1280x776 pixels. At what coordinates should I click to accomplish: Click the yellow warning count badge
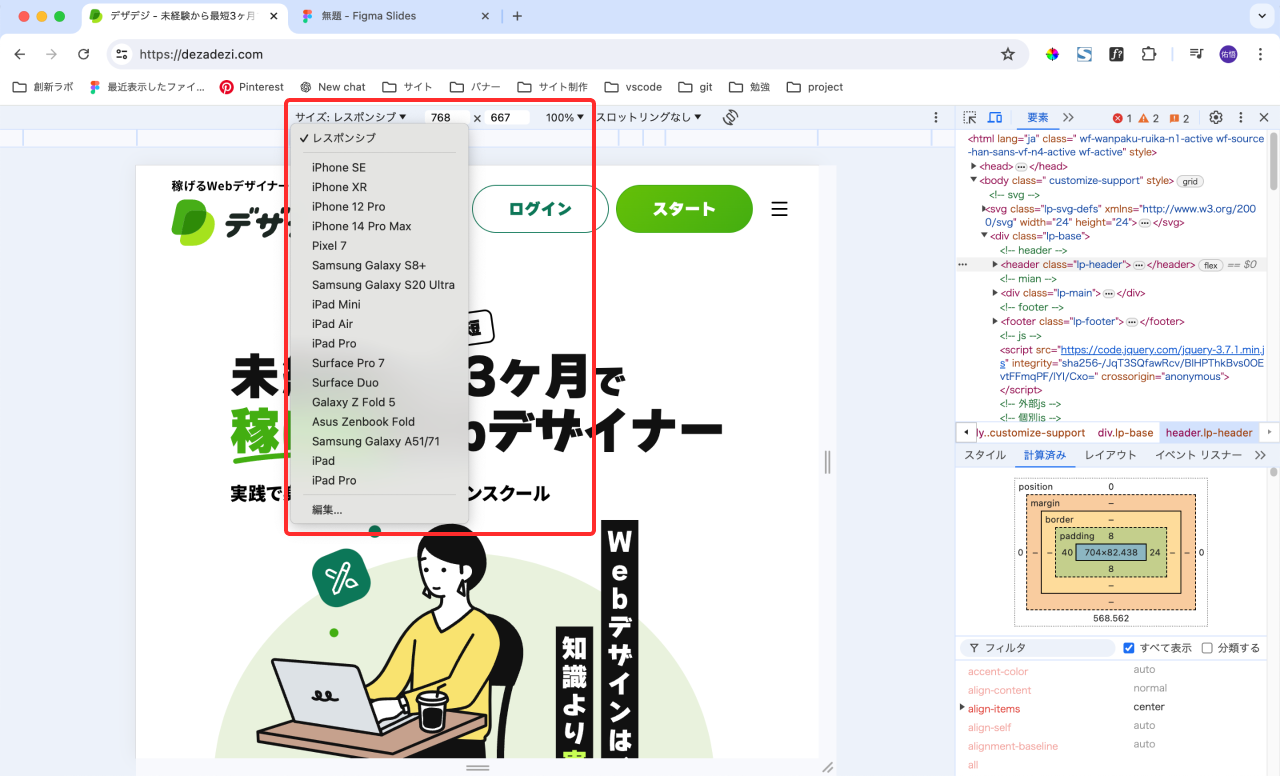pyautogui.click(x=1149, y=118)
